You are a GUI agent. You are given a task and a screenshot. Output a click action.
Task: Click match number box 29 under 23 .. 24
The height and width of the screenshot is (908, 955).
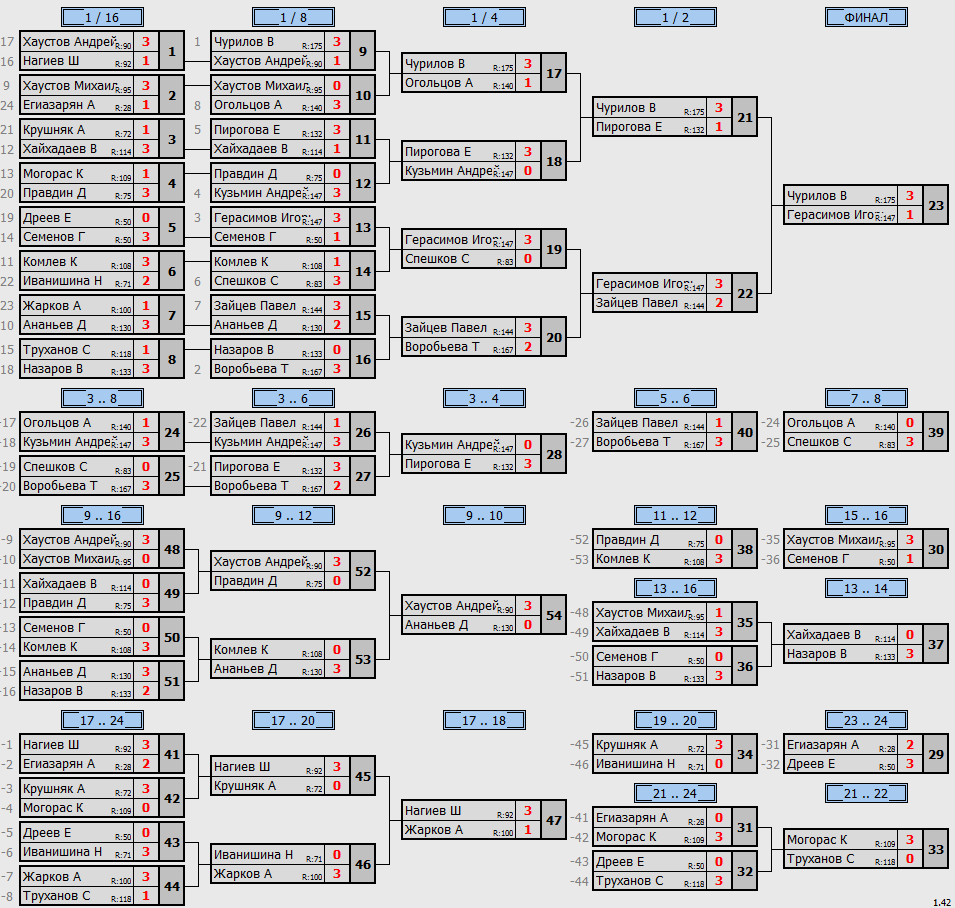point(936,754)
